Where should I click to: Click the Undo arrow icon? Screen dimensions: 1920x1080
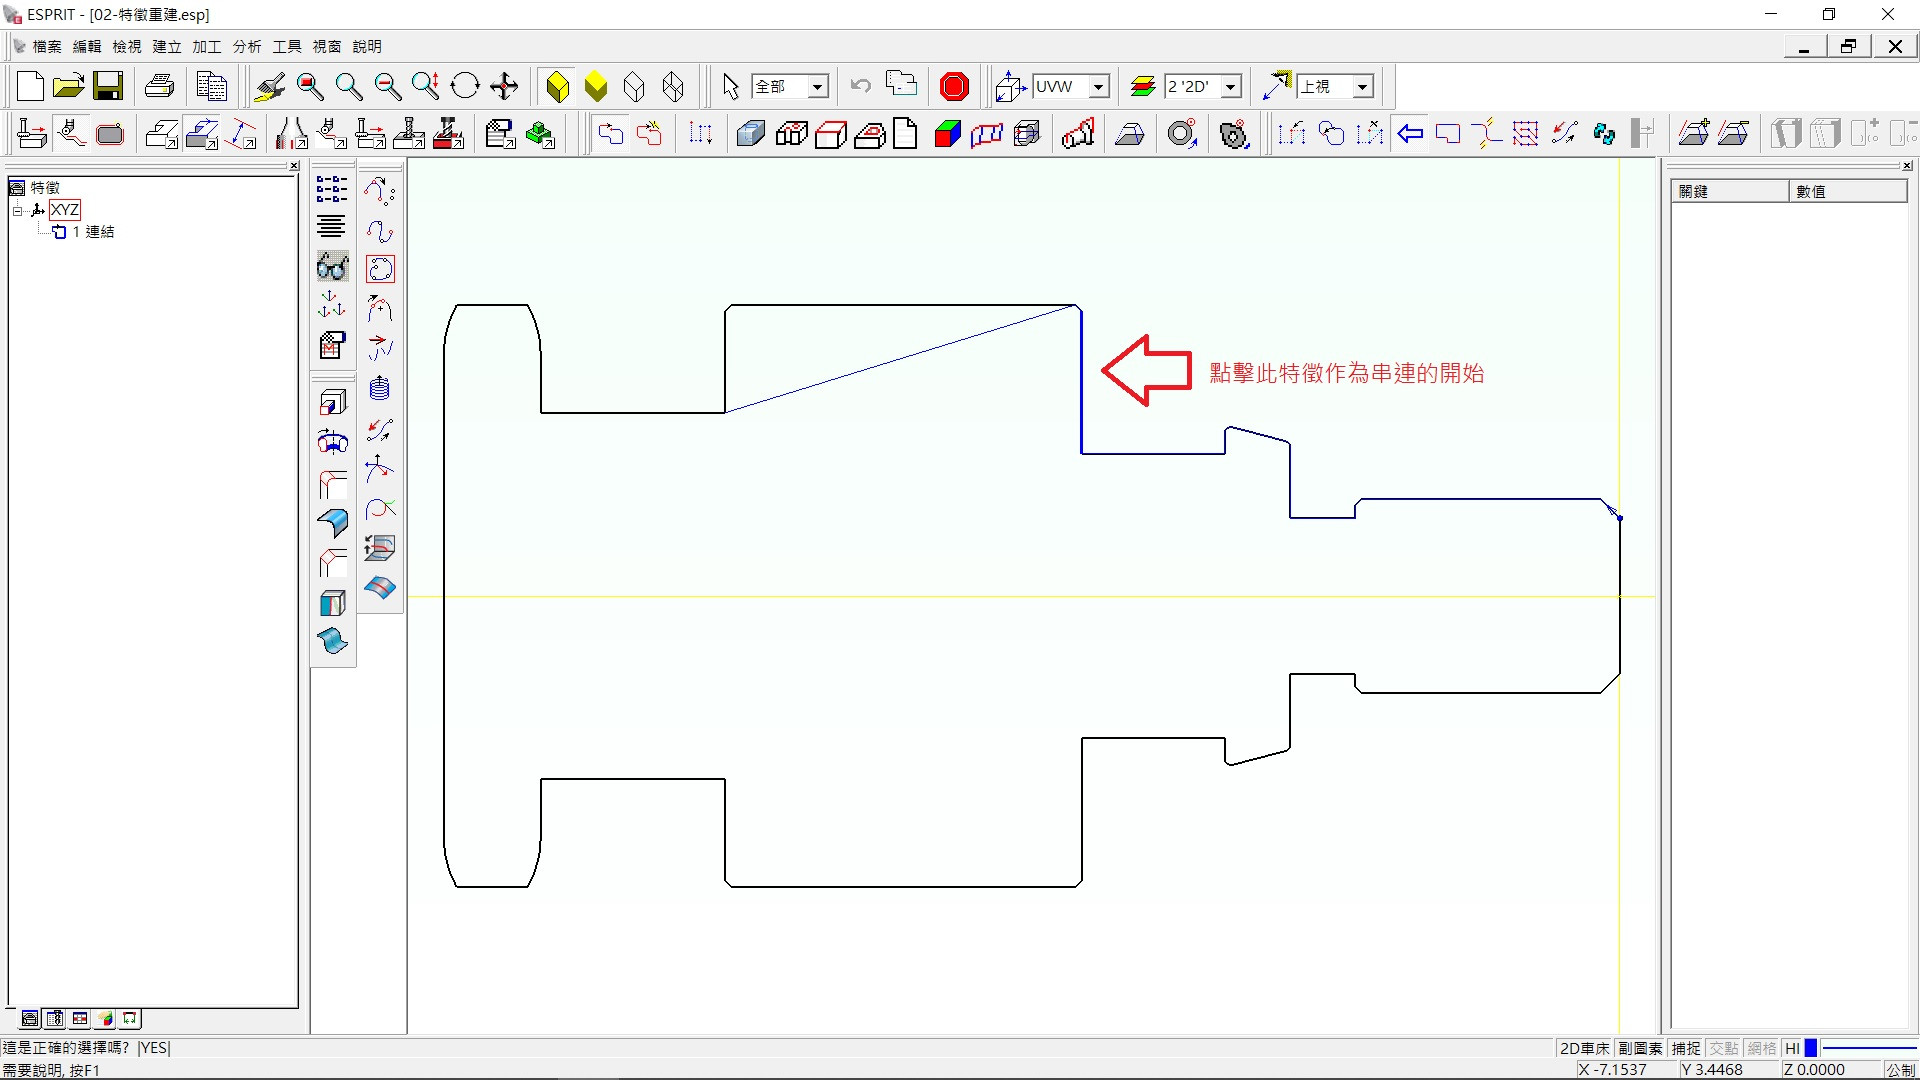[x=860, y=87]
